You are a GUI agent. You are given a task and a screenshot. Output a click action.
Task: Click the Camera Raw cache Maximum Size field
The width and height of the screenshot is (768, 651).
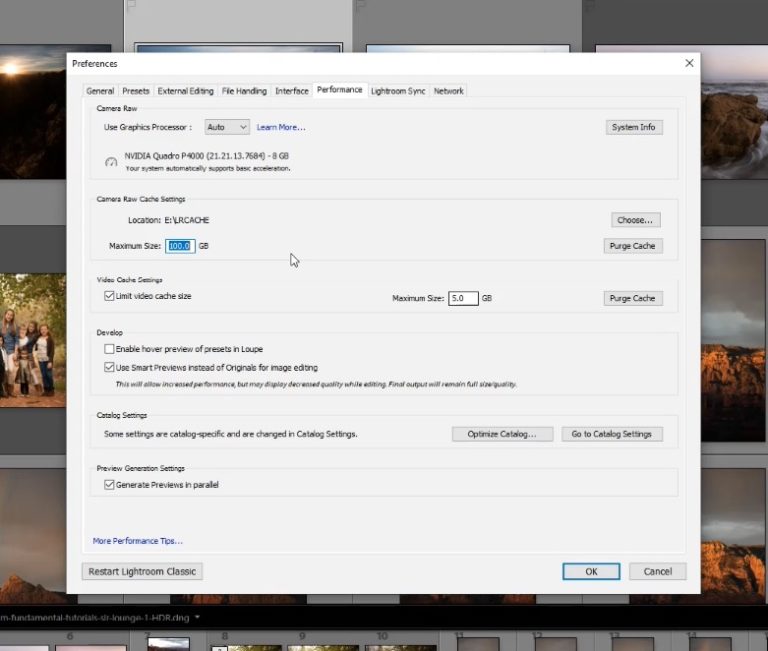[179, 245]
